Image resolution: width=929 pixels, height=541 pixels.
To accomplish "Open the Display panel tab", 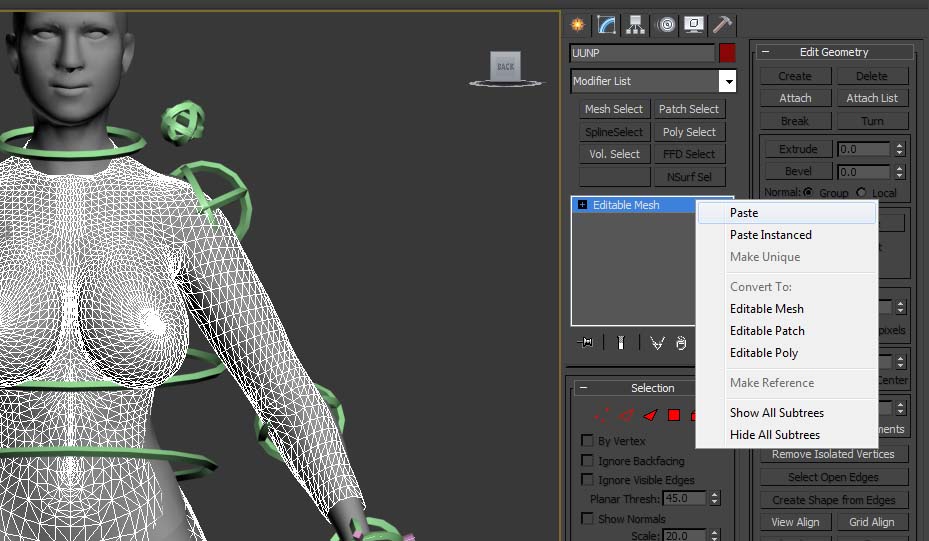I will coord(694,25).
